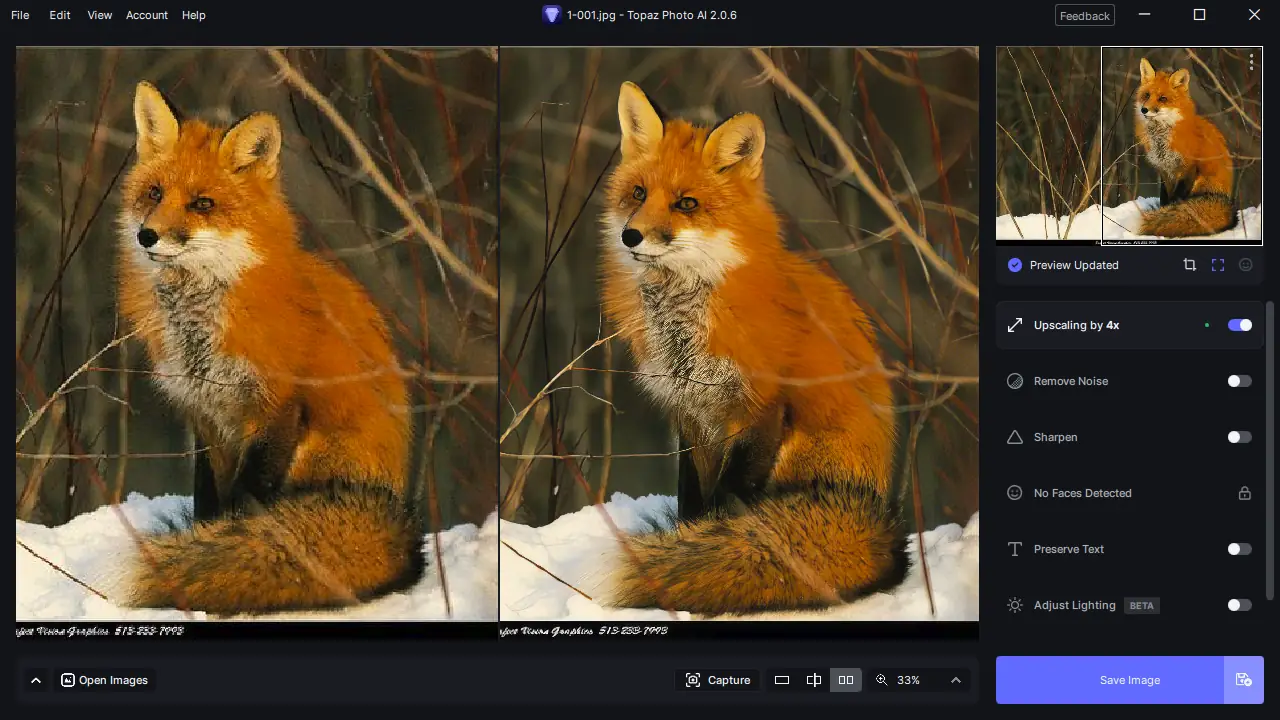Select side-by-side comparison mode
Image resolution: width=1280 pixels, height=720 pixels.
(x=845, y=679)
